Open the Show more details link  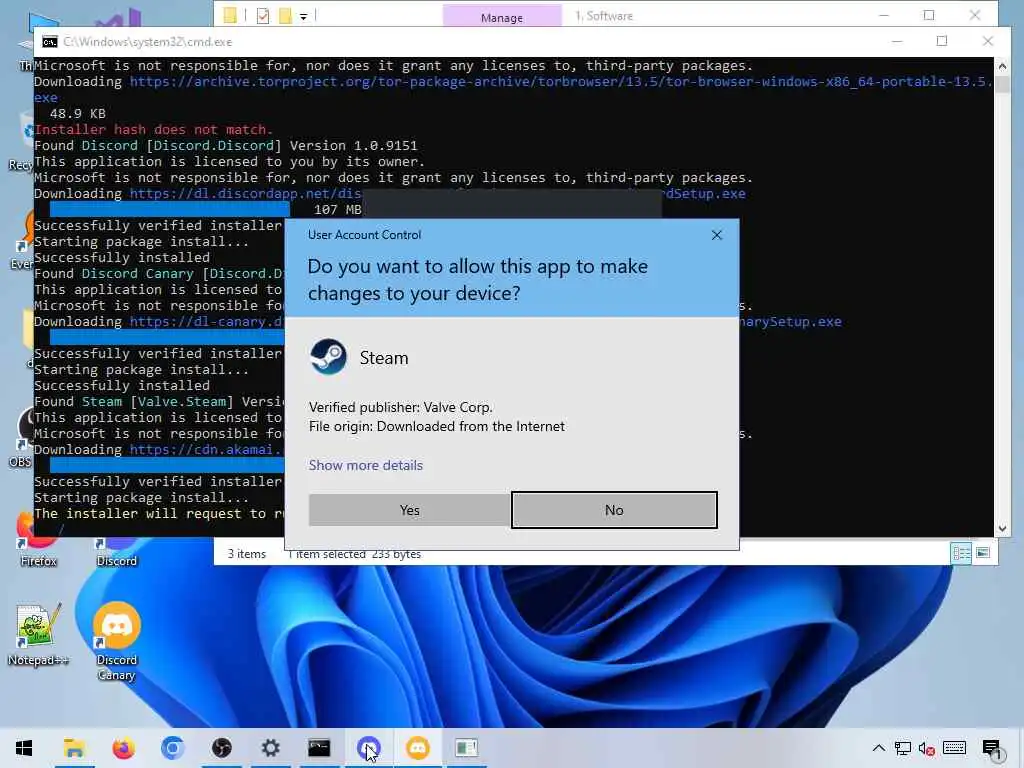click(366, 465)
